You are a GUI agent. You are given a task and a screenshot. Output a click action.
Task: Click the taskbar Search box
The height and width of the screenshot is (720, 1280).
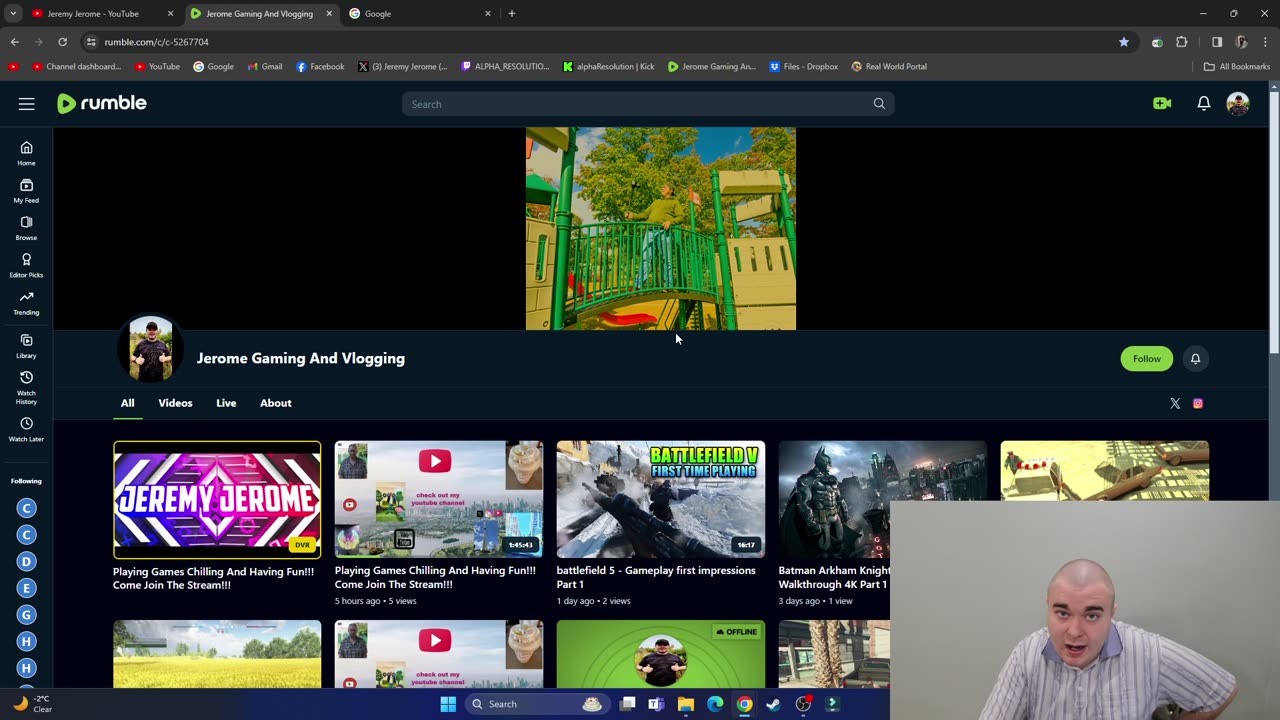(x=537, y=704)
